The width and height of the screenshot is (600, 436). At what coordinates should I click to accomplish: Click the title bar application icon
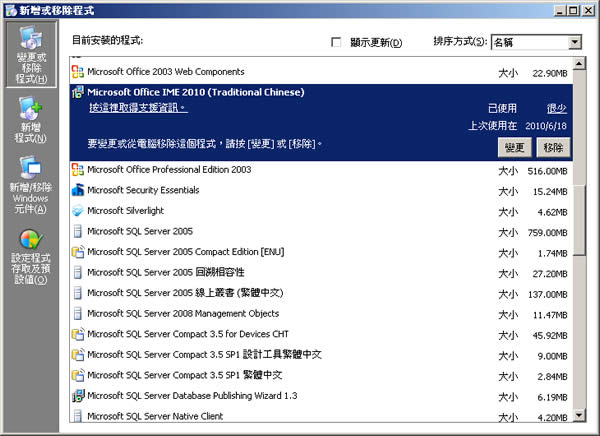coord(11,10)
